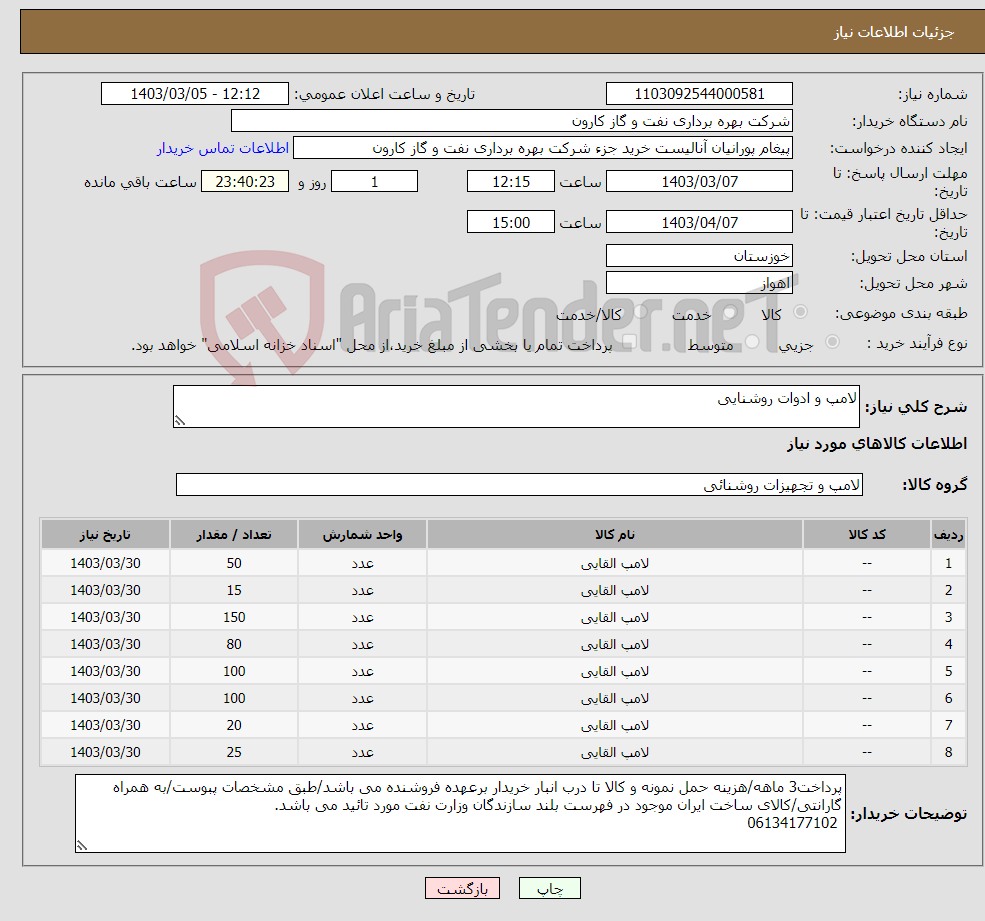Click the چاپ (print) button
985x921 pixels.
(x=550, y=888)
